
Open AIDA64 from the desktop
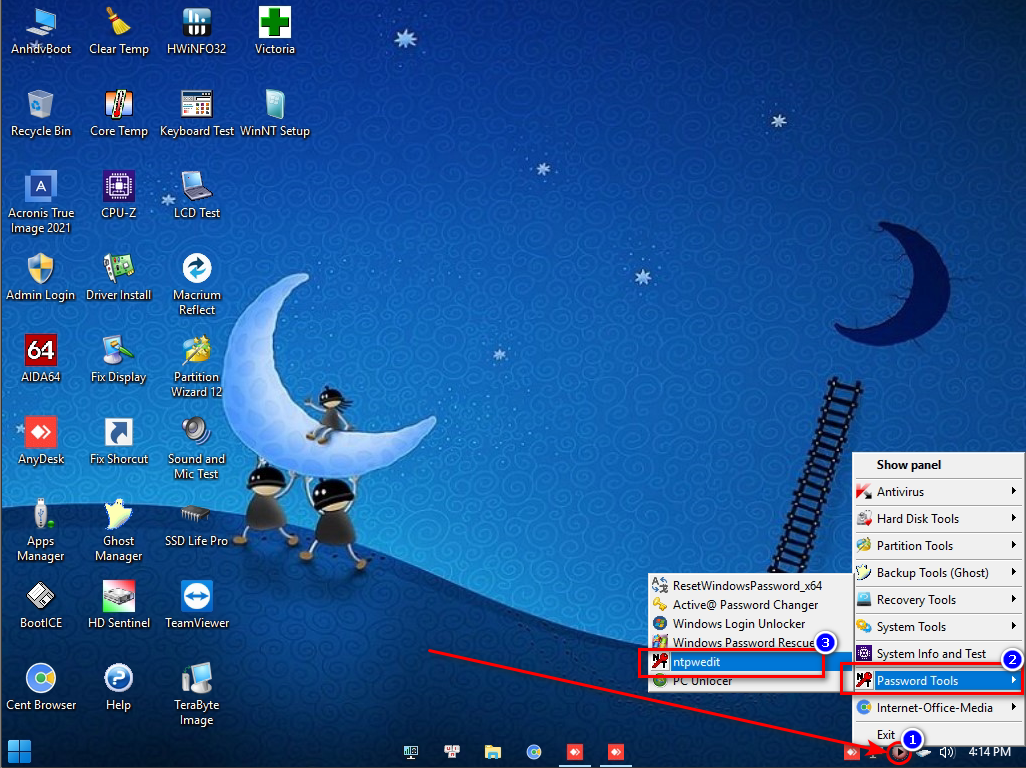click(41, 359)
